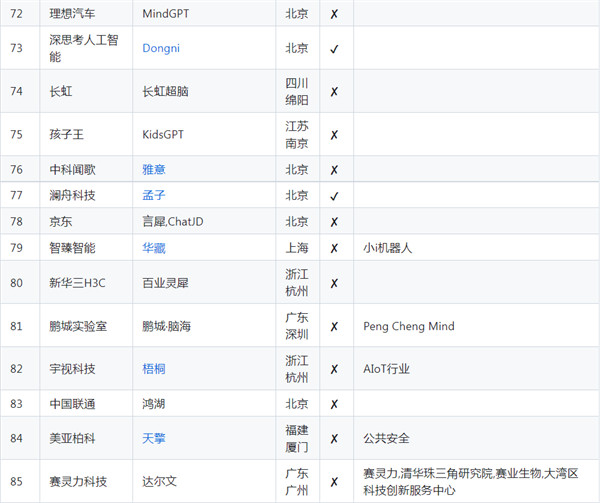Viewport: 600px width, 503px height.
Task: Click row number 76
Action: pos(16,169)
